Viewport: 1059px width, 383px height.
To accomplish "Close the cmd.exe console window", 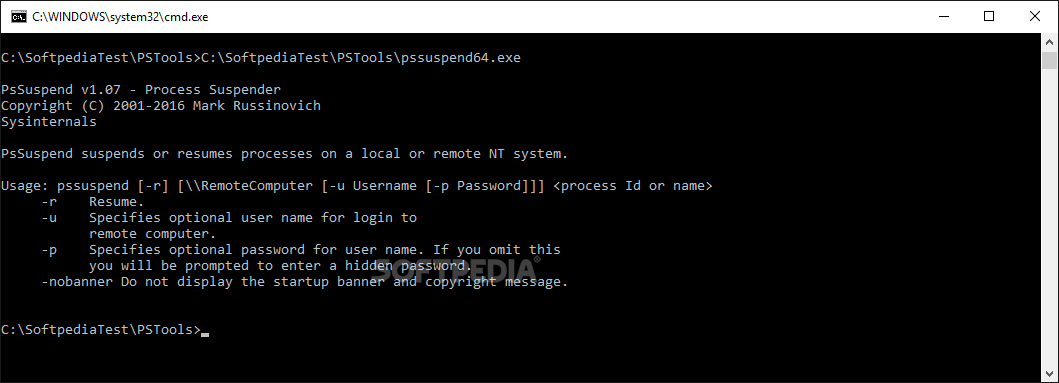I will pyautogui.click(x=1035, y=17).
